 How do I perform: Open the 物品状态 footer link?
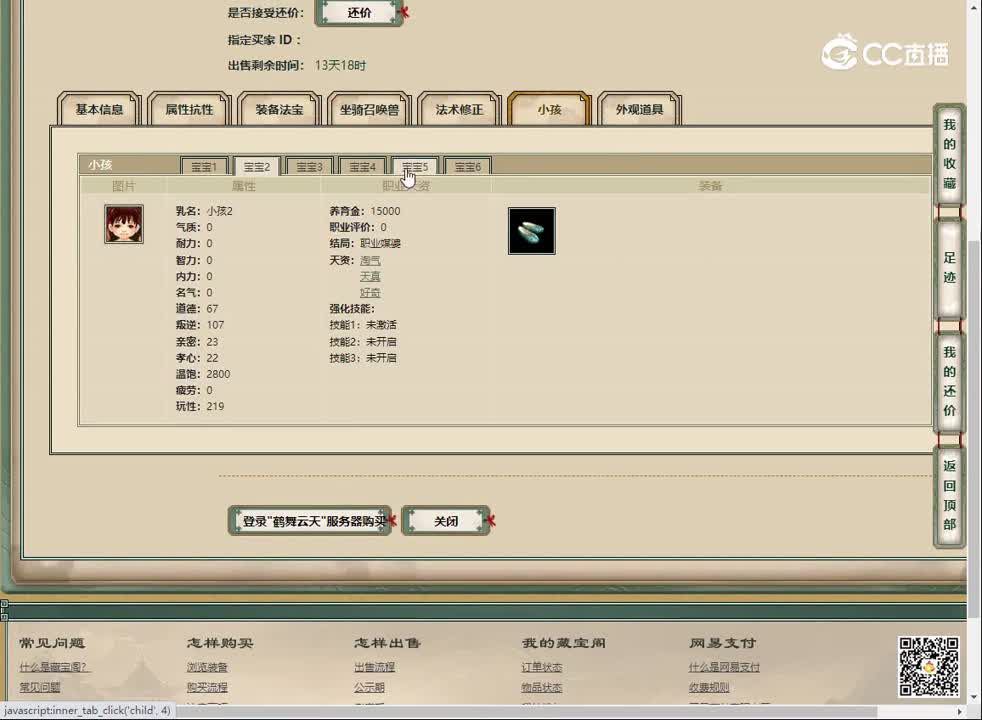pyautogui.click(x=542, y=687)
